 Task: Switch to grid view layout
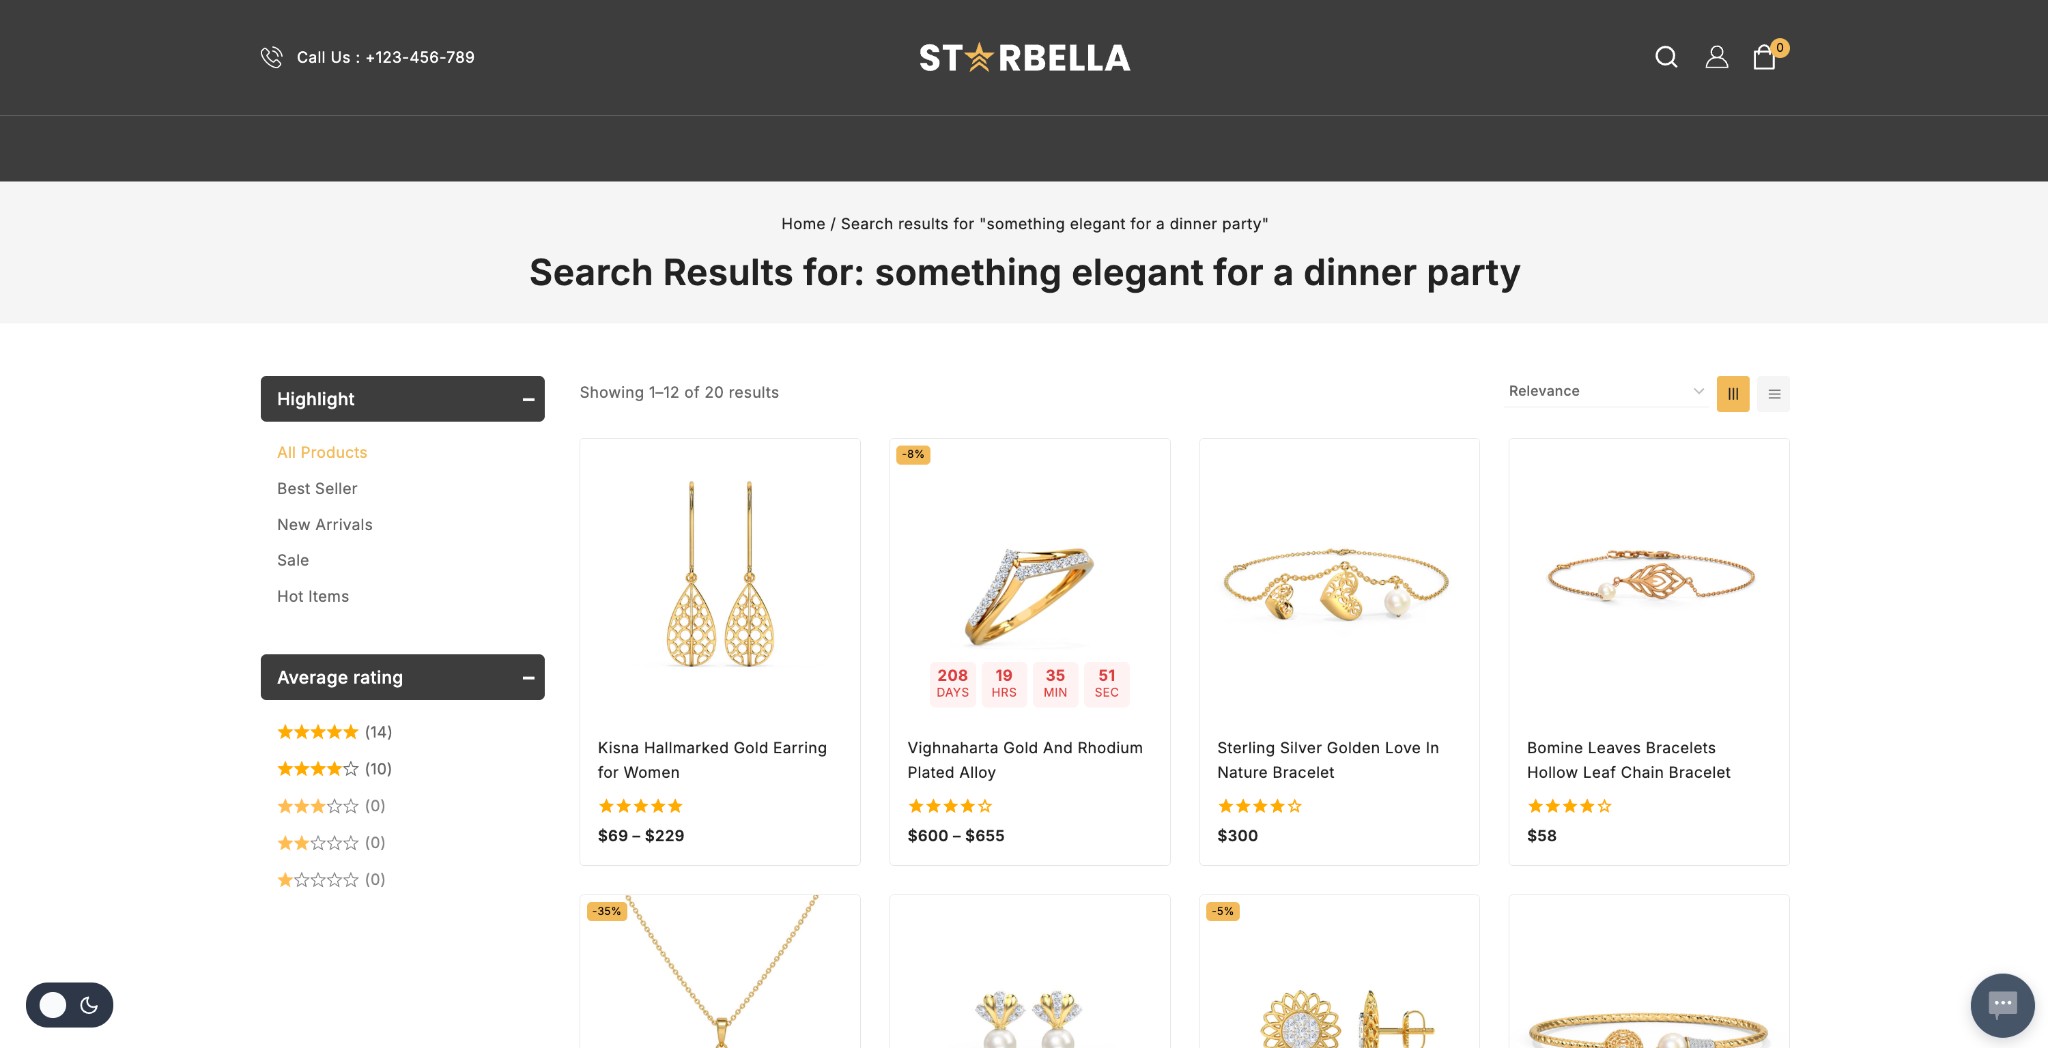[x=1733, y=394]
